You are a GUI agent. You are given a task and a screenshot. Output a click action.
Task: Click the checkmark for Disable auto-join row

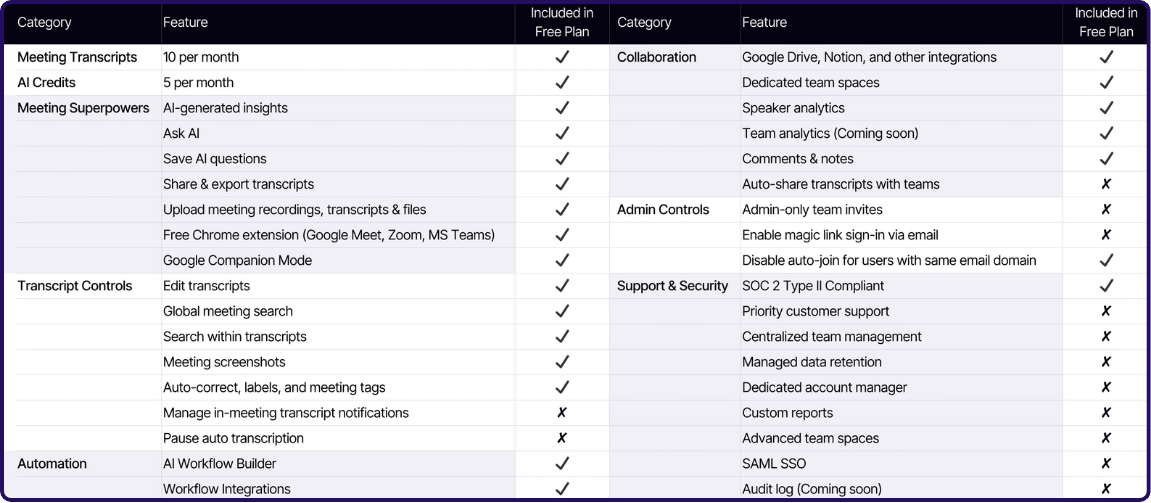coord(1106,261)
